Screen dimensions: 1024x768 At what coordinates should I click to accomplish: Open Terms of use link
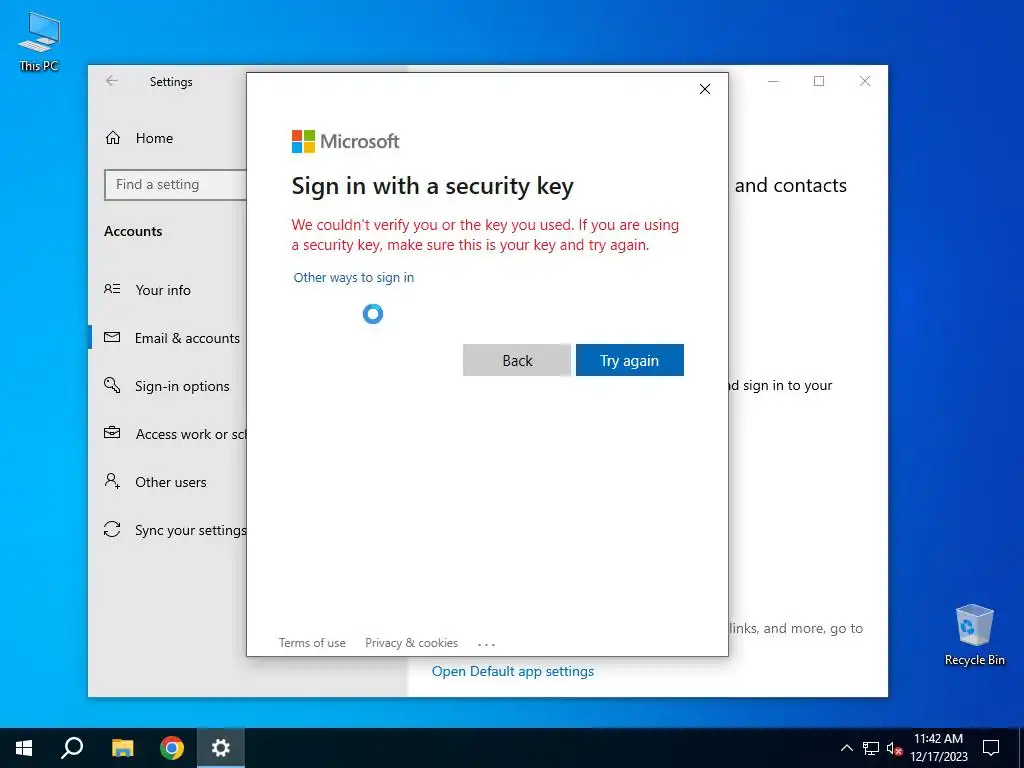(312, 643)
